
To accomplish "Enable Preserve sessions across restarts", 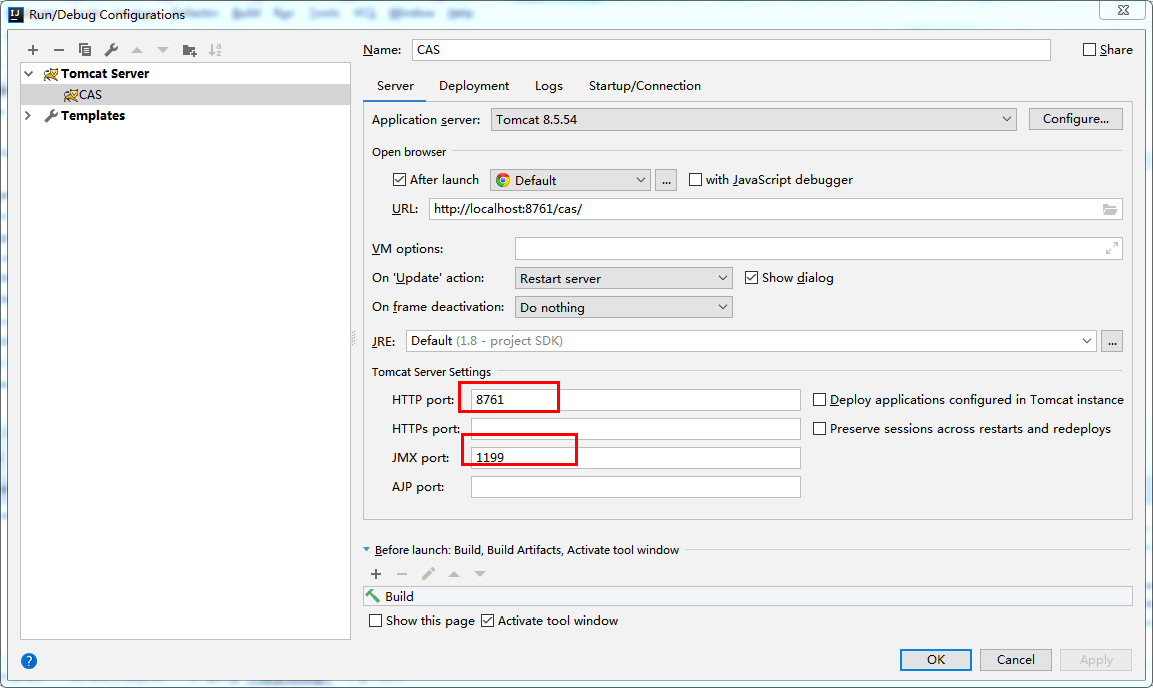I will (x=819, y=428).
